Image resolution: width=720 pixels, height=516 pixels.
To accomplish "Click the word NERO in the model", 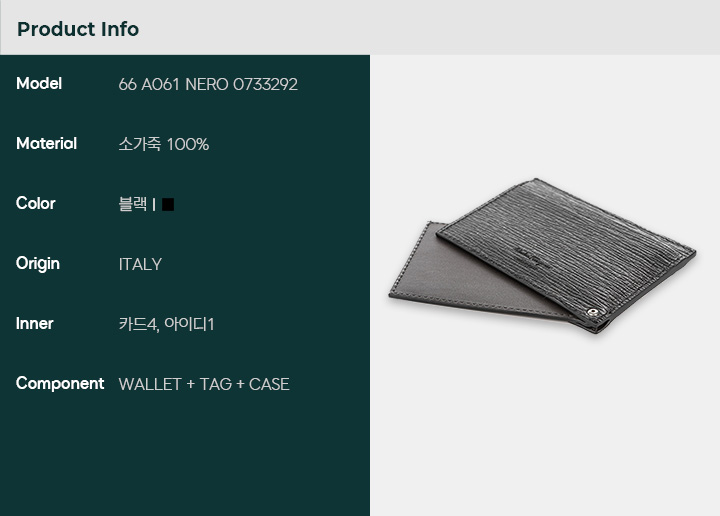I will coord(207,84).
